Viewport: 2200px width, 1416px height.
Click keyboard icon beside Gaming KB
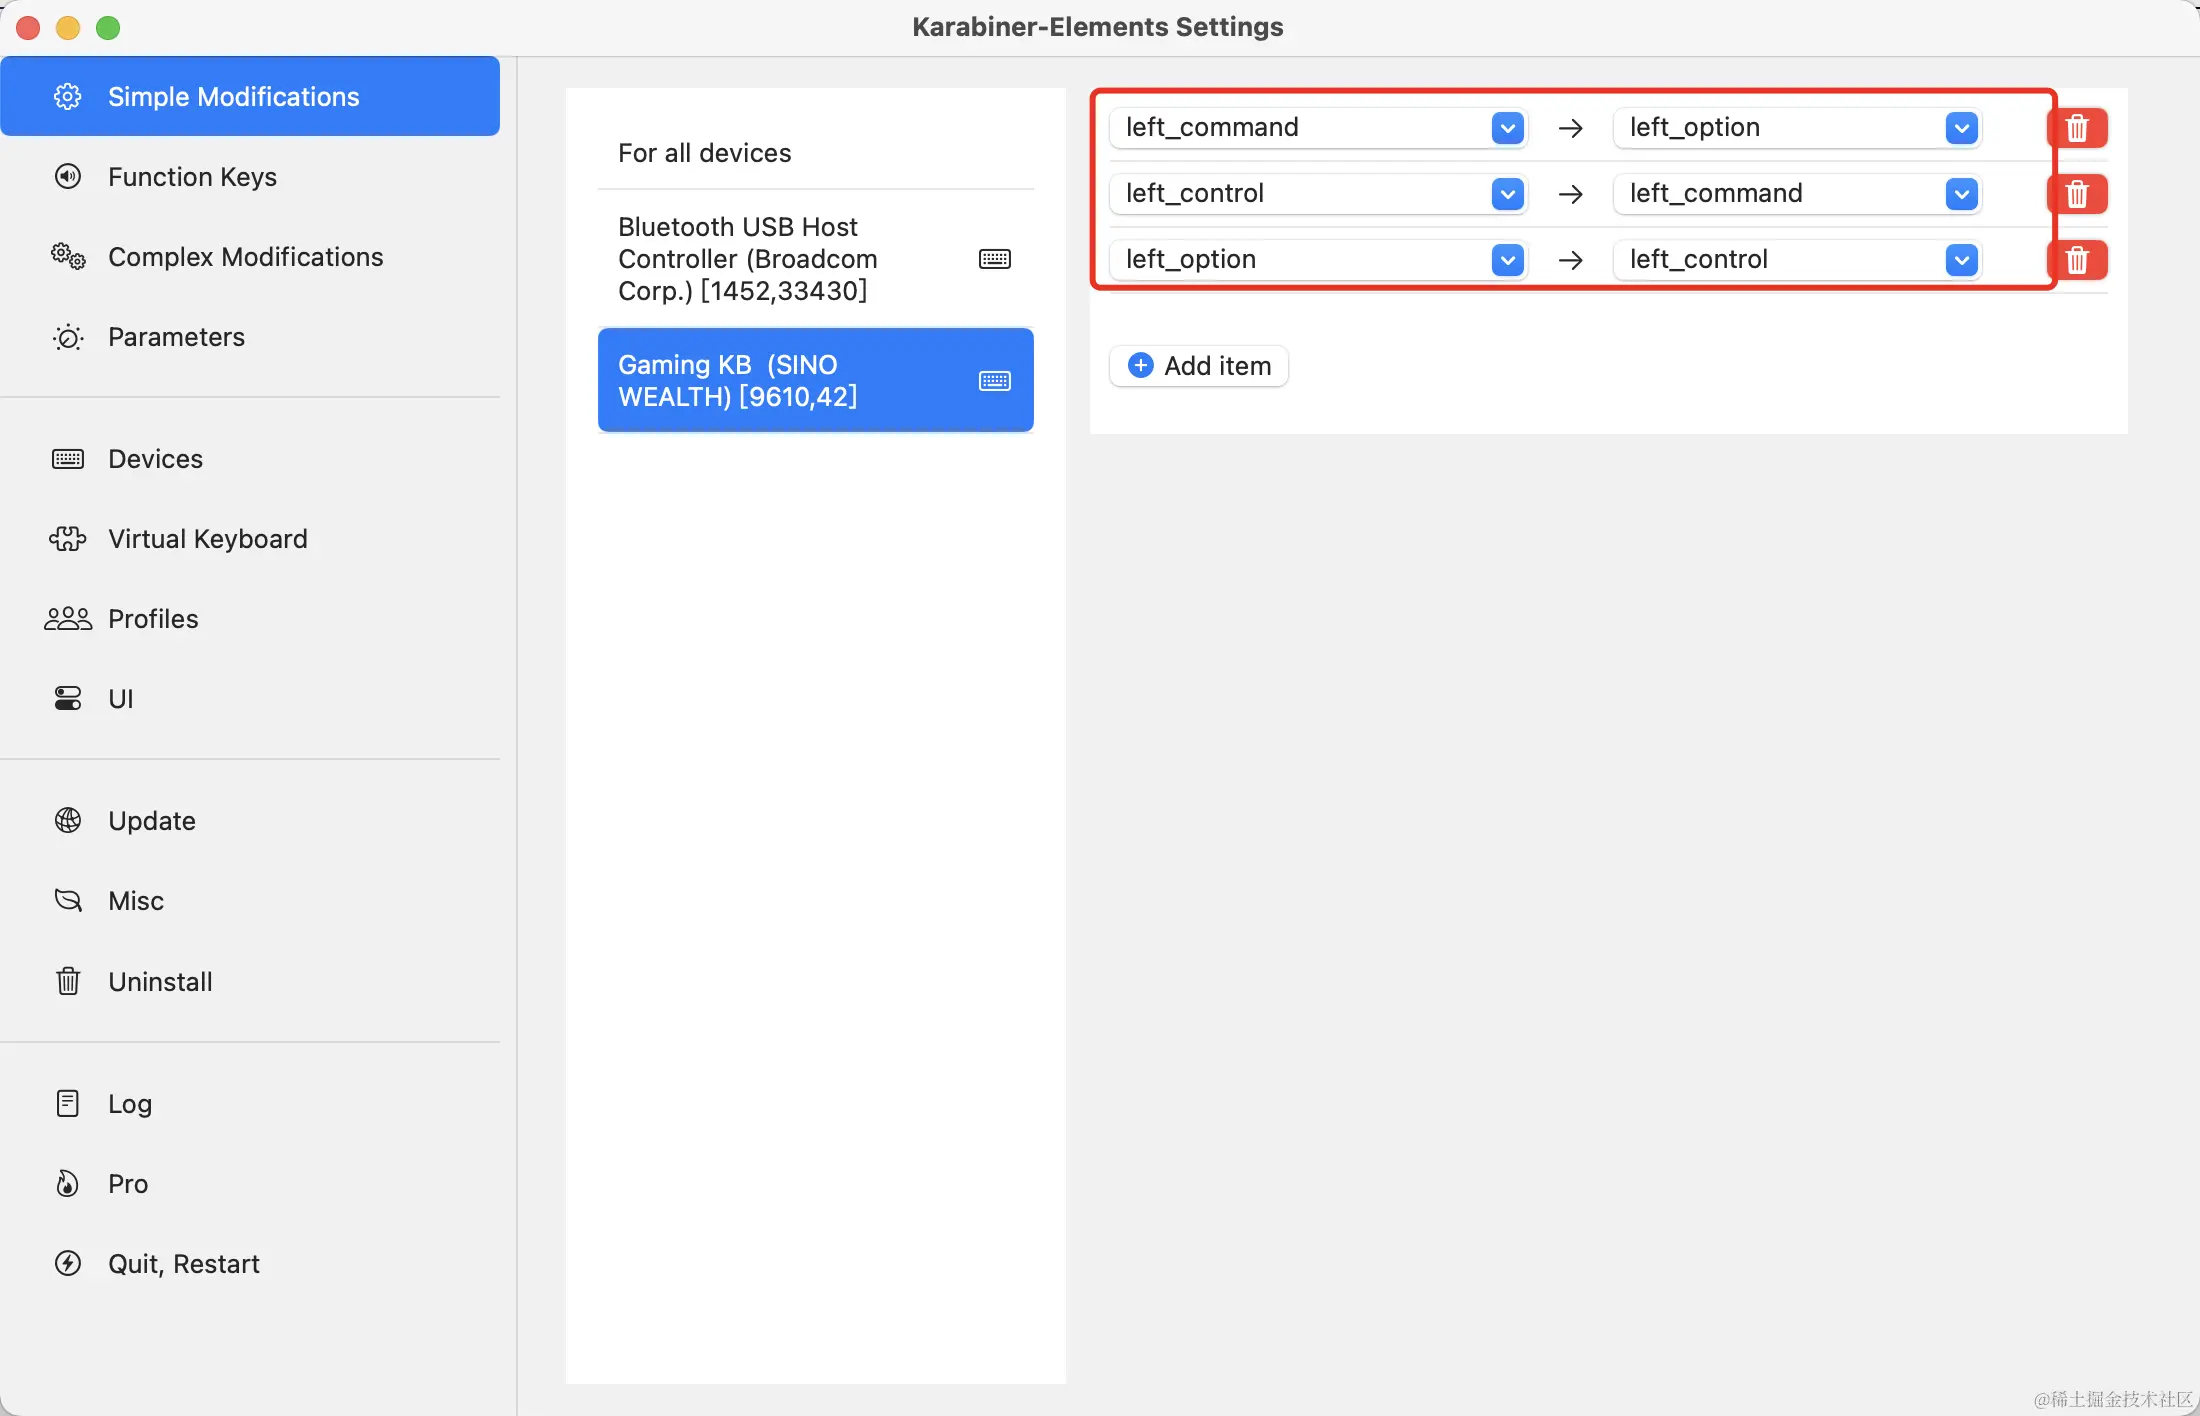[x=995, y=381]
